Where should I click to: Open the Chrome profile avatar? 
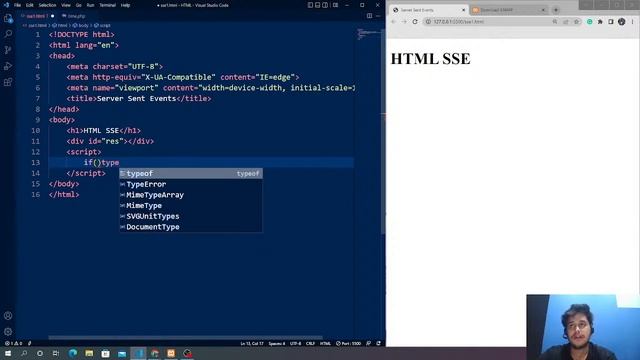621,22
